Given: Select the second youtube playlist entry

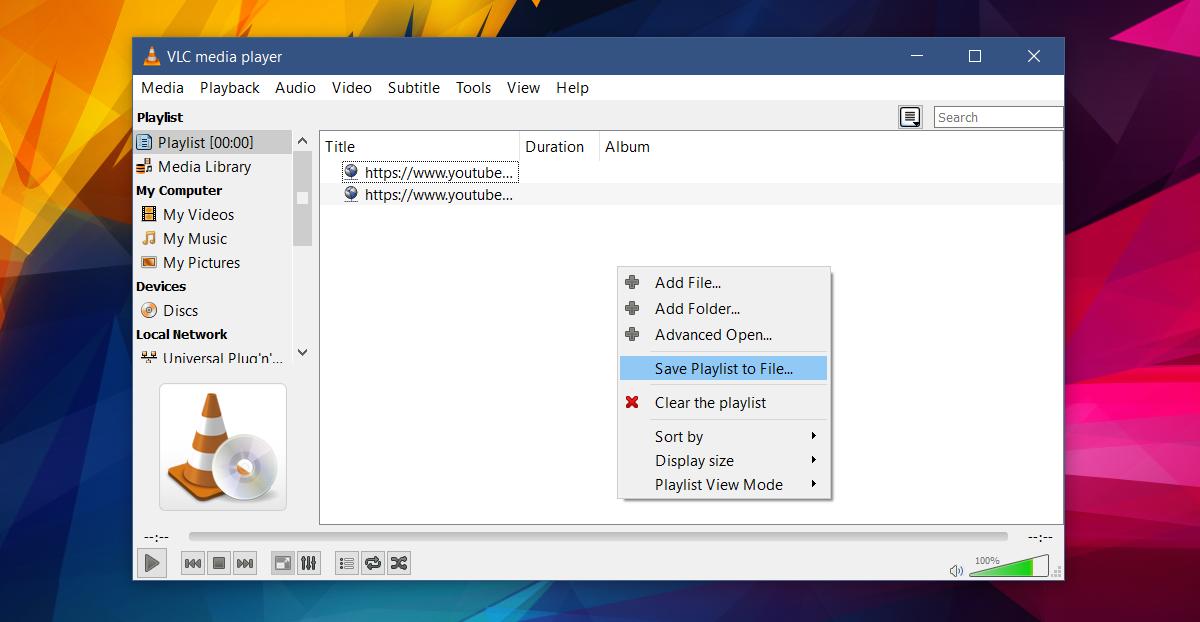Looking at the screenshot, I should coord(430,195).
